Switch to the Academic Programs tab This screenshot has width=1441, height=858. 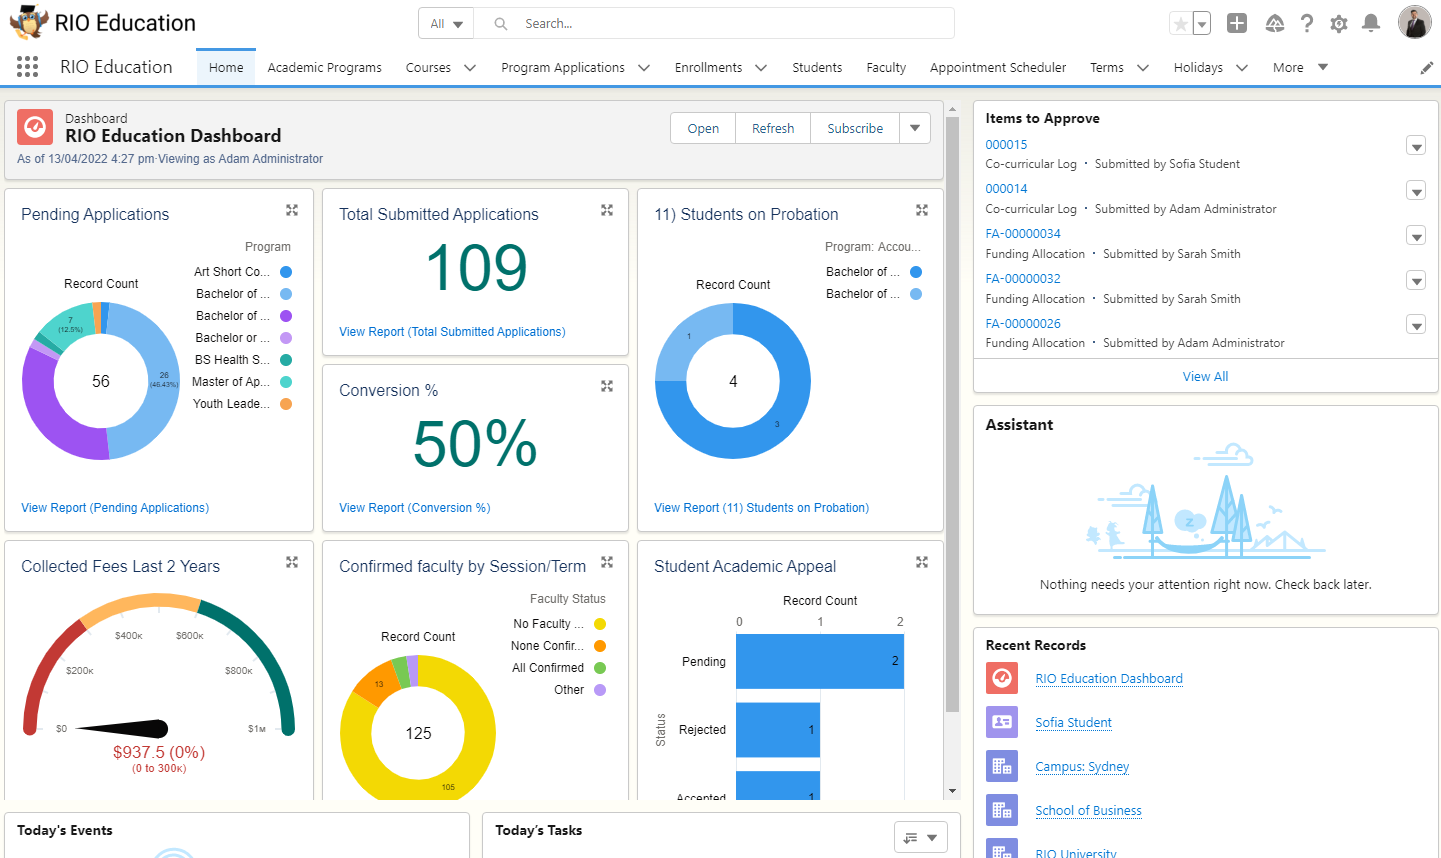click(x=324, y=68)
